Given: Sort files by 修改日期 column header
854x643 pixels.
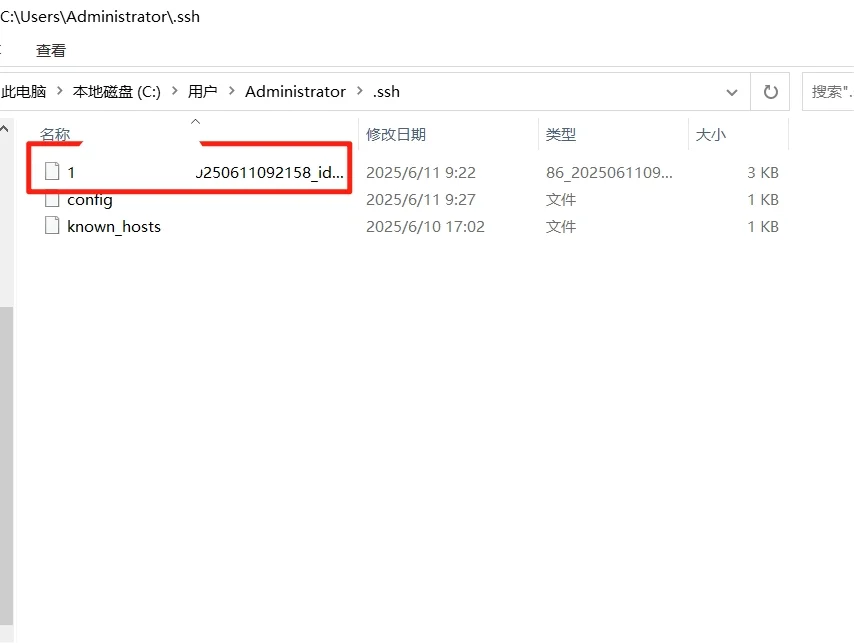Looking at the screenshot, I should 399,133.
